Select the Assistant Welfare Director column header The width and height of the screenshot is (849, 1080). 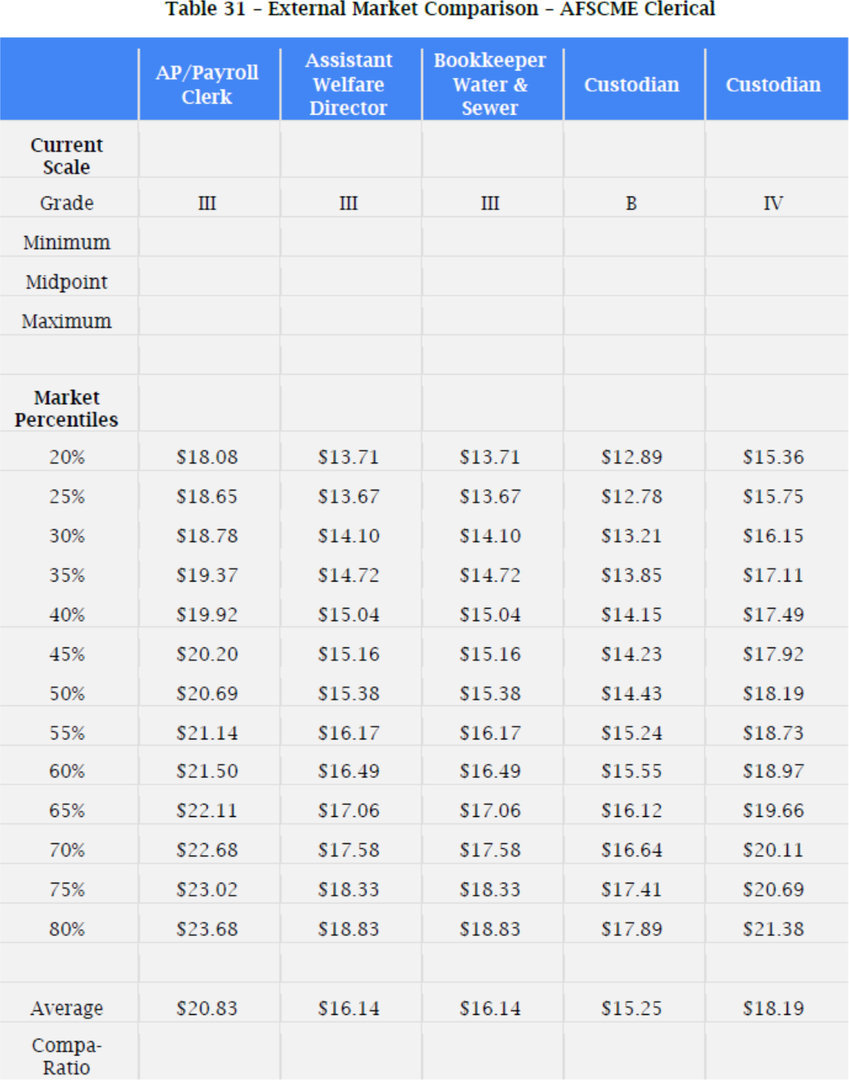[x=348, y=85]
